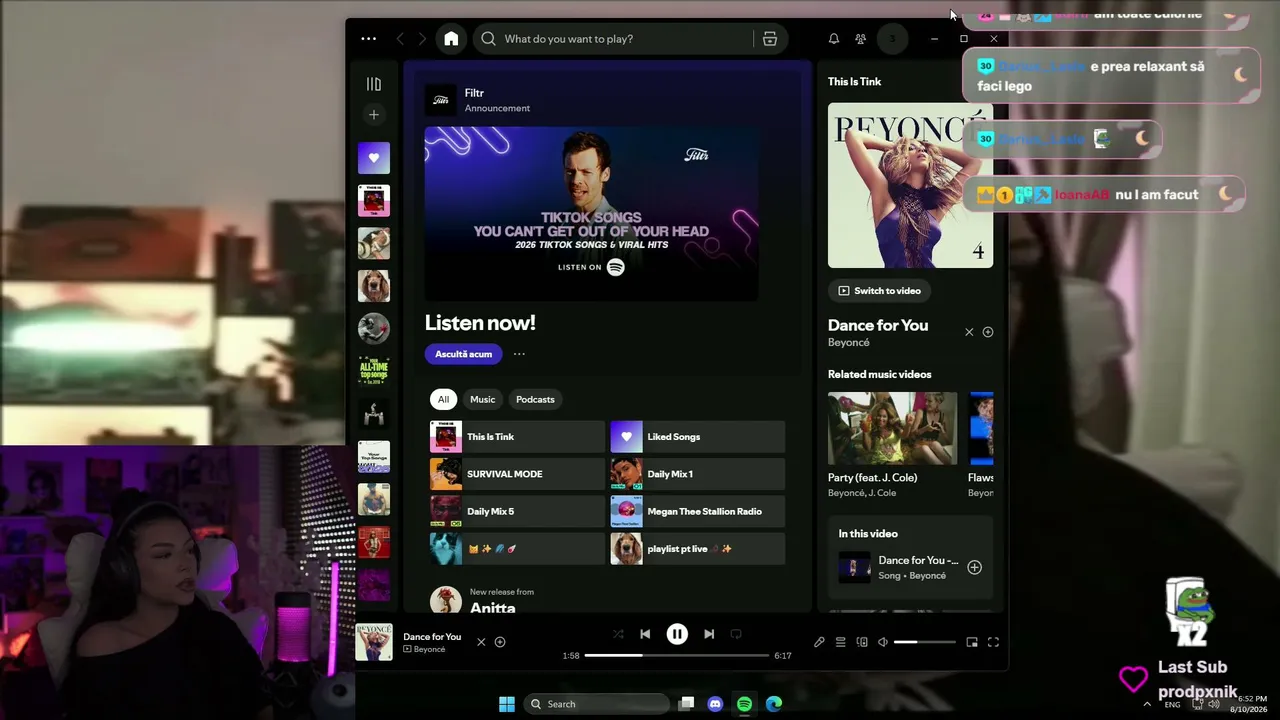Open Beyoncé artist link in player bar
The height and width of the screenshot is (720, 1280).
(x=429, y=650)
